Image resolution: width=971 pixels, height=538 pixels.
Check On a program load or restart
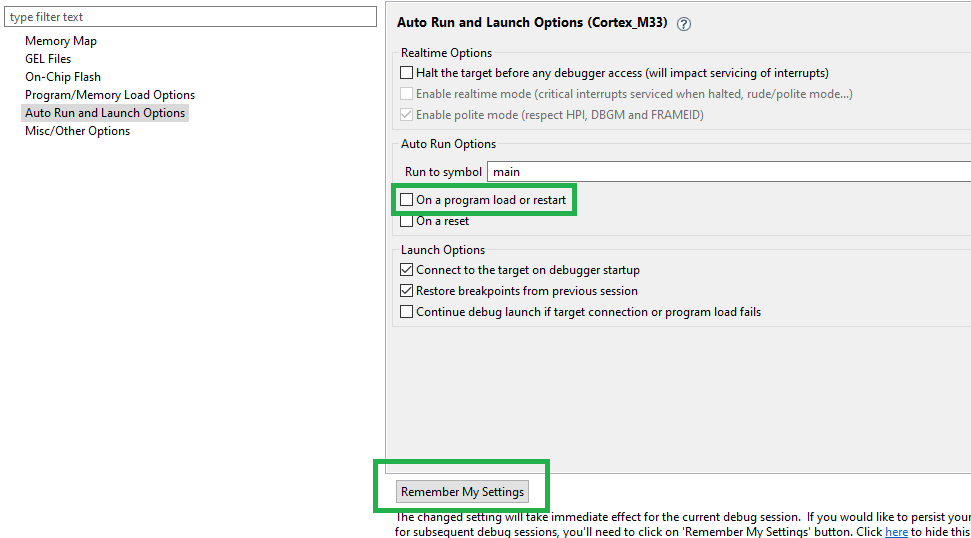click(x=407, y=200)
